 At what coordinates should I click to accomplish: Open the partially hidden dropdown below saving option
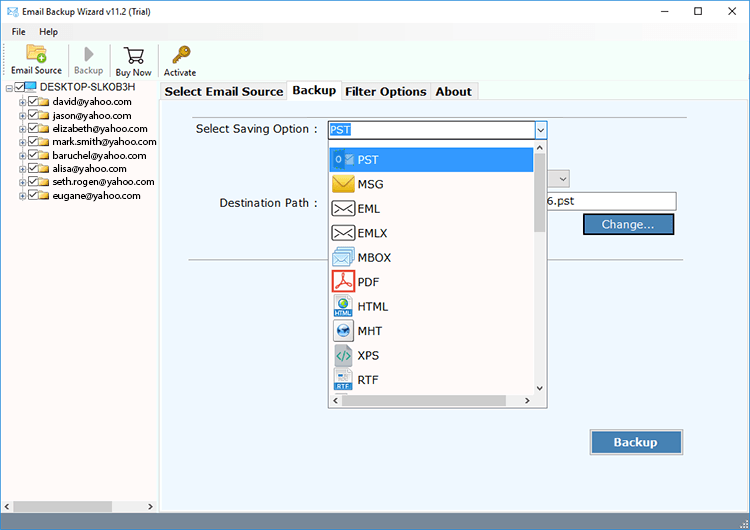point(563,179)
